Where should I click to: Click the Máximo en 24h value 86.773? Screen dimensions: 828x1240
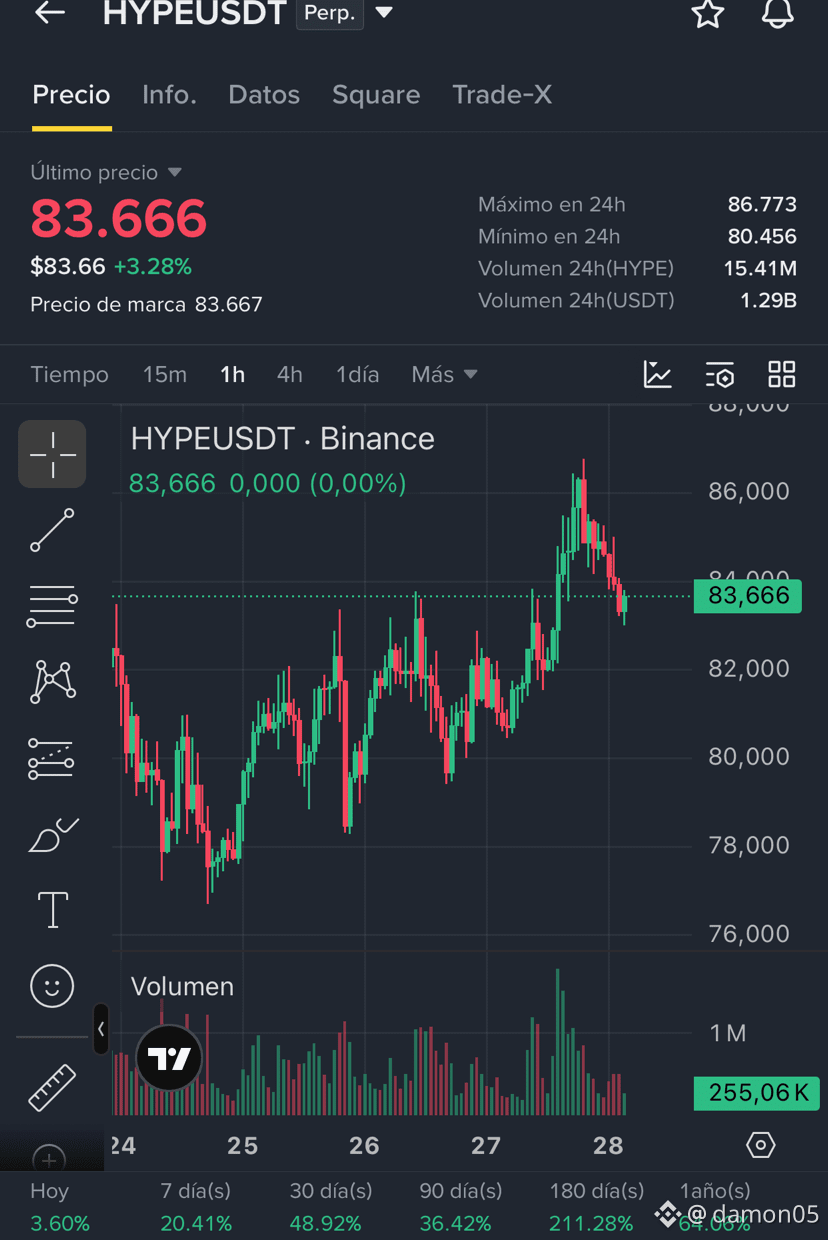pyautogui.click(x=762, y=205)
